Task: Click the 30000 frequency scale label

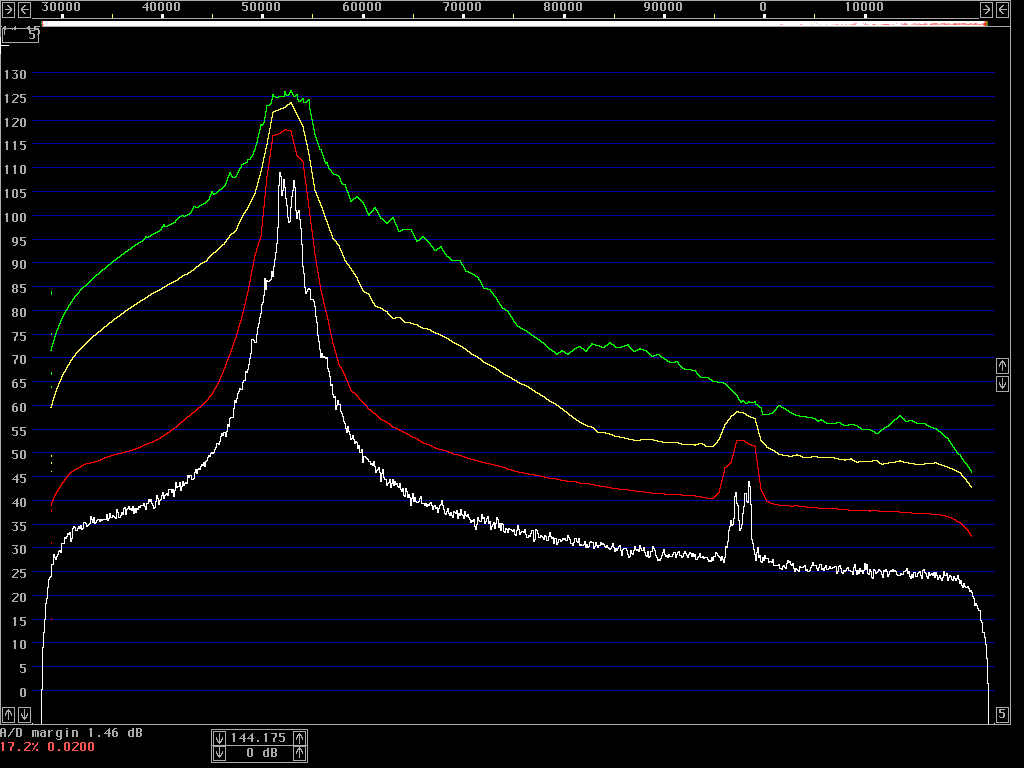Action: point(61,7)
